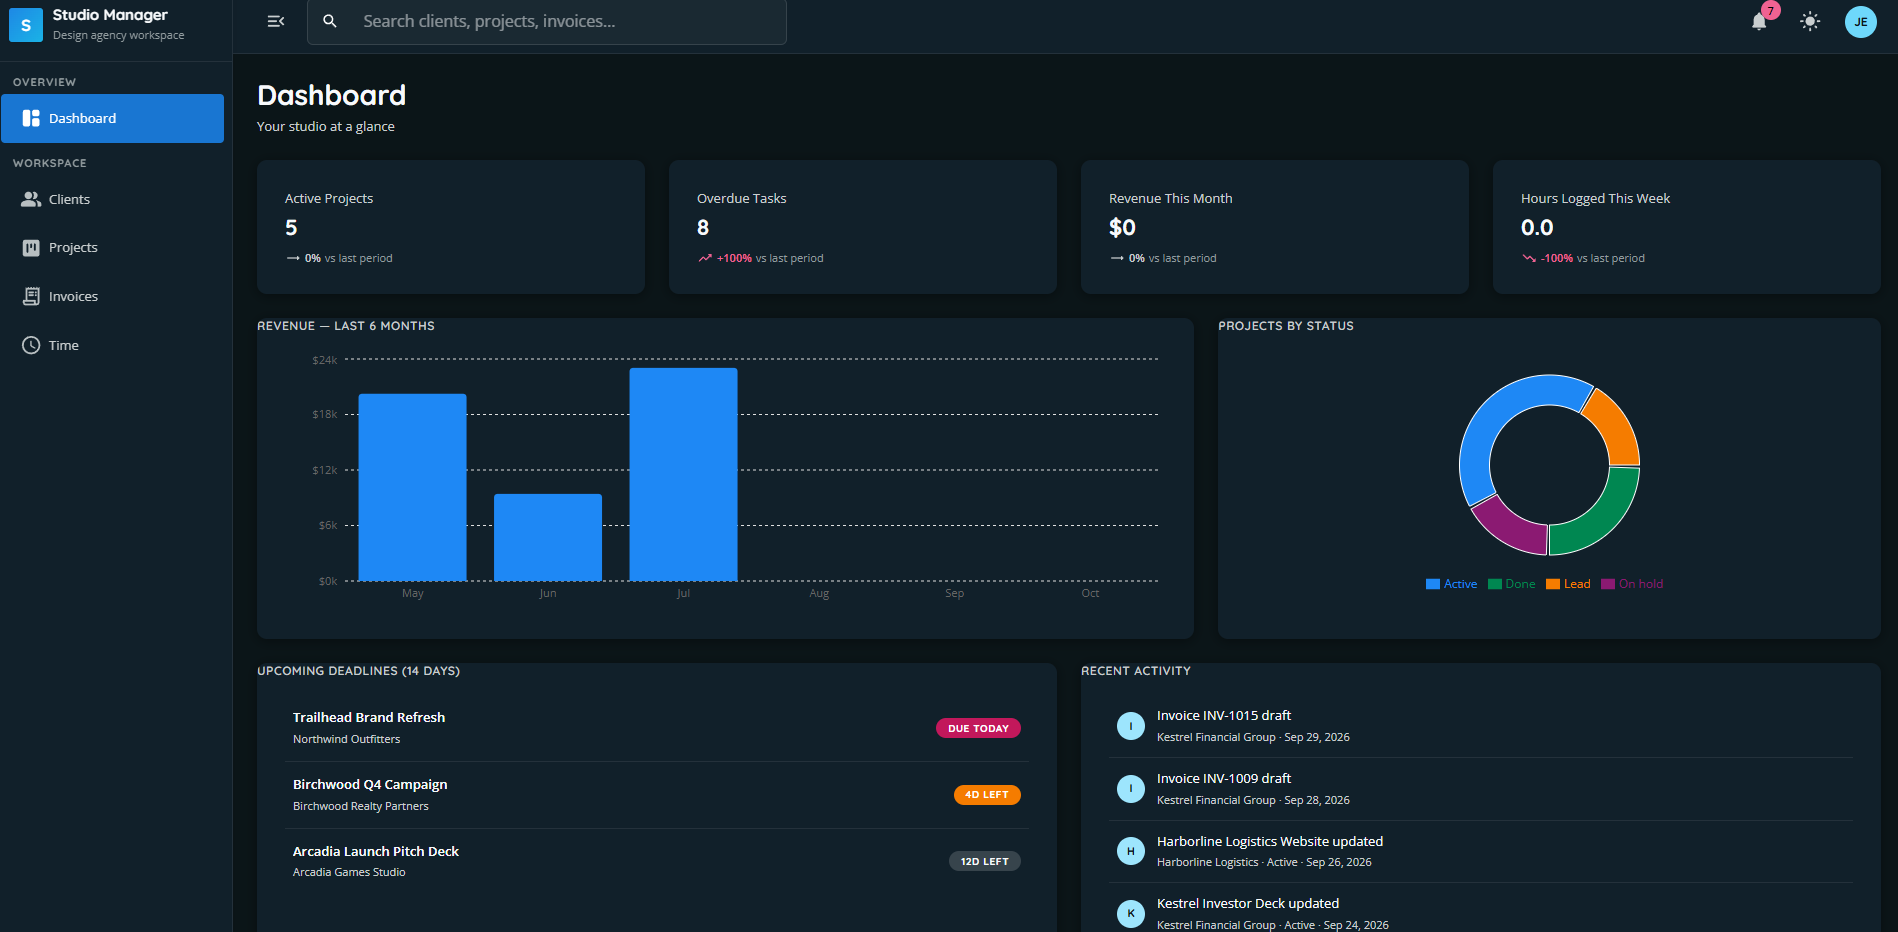Open the Revenue This Month card
1898x932 pixels.
tap(1275, 227)
